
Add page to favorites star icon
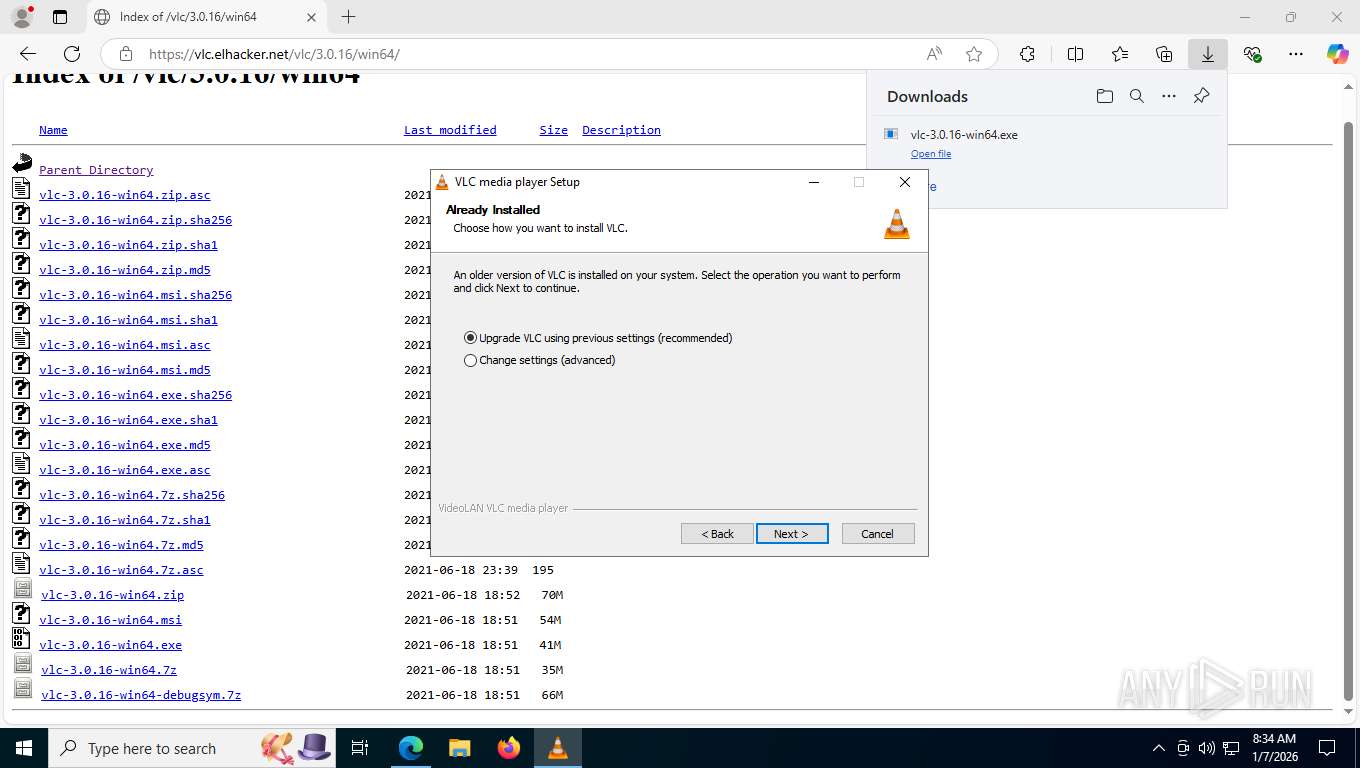coord(974,54)
